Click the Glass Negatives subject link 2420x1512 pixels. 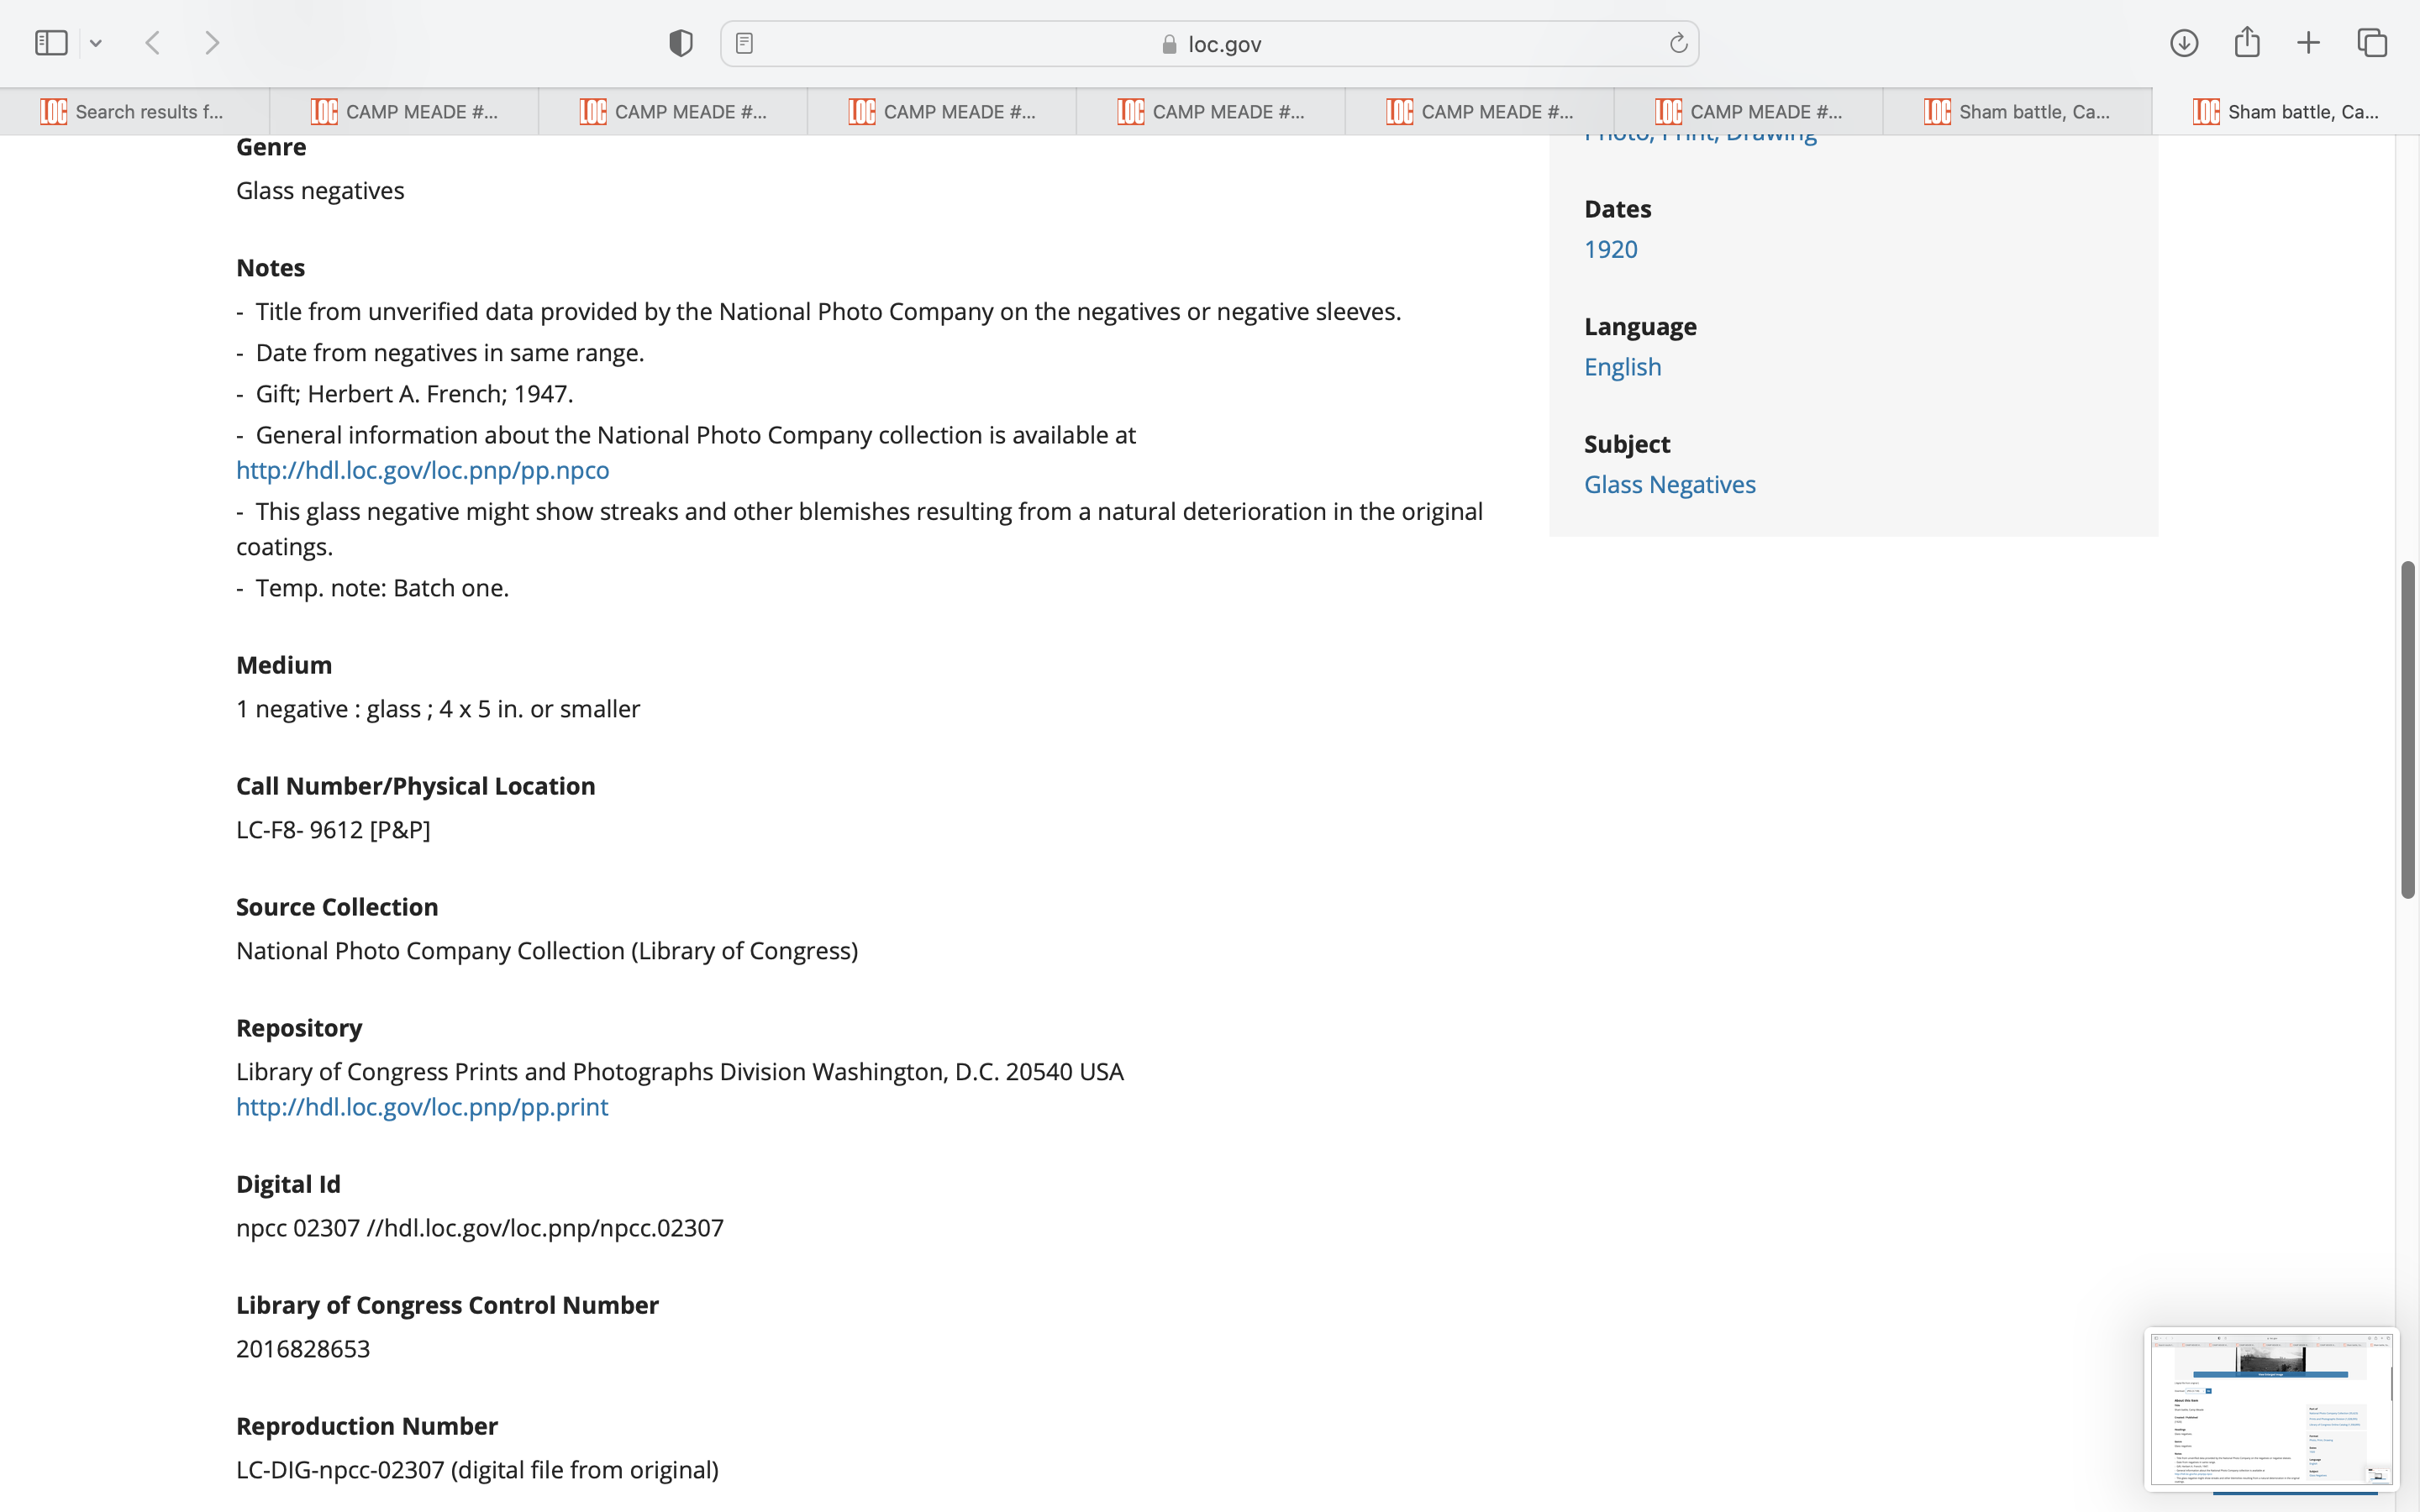[x=1669, y=484]
